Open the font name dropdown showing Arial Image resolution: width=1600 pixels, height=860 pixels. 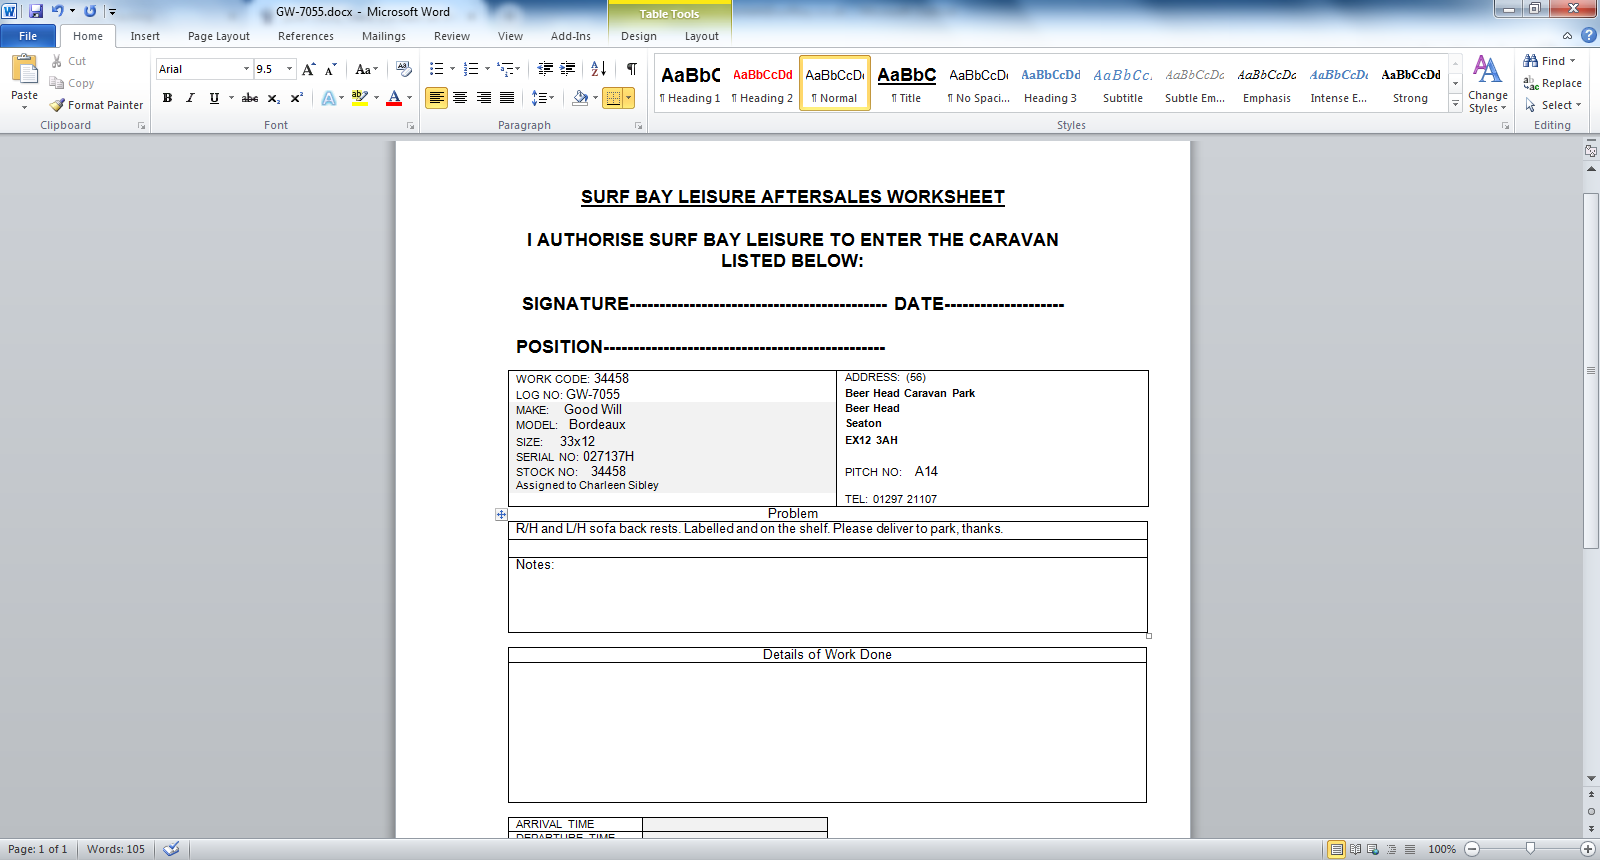[x=246, y=69]
